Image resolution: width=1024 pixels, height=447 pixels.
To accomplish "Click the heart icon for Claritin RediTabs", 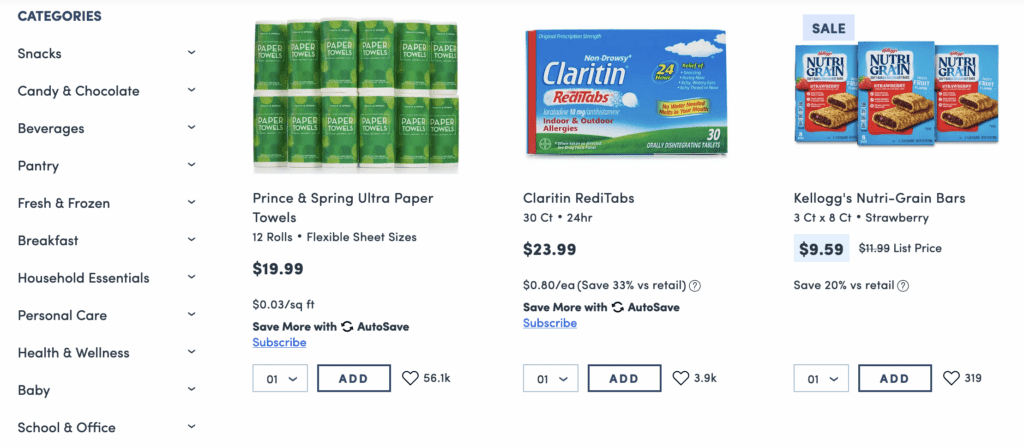I will [x=681, y=378].
